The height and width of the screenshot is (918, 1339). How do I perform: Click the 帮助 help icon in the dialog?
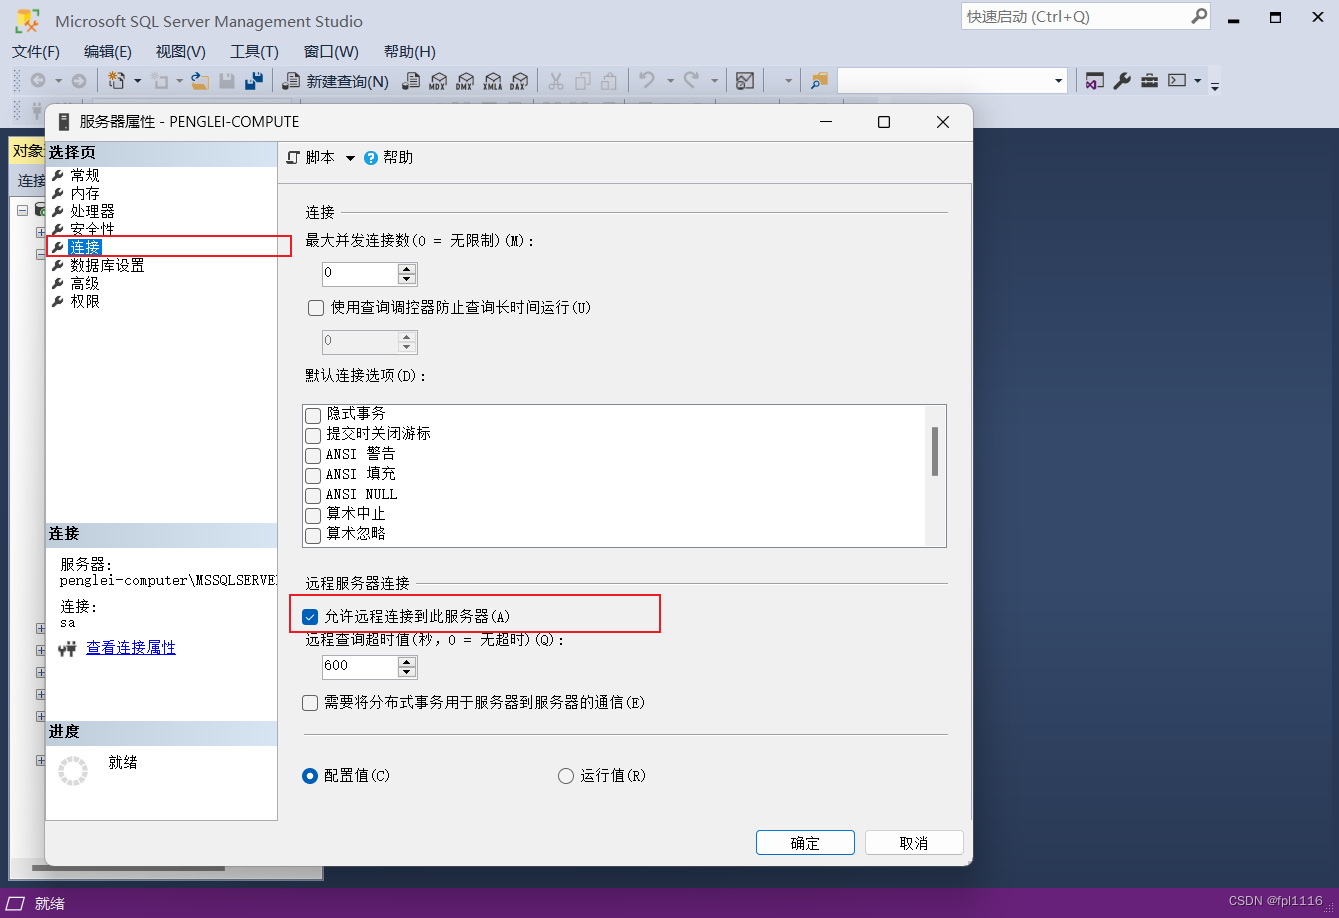(372, 157)
